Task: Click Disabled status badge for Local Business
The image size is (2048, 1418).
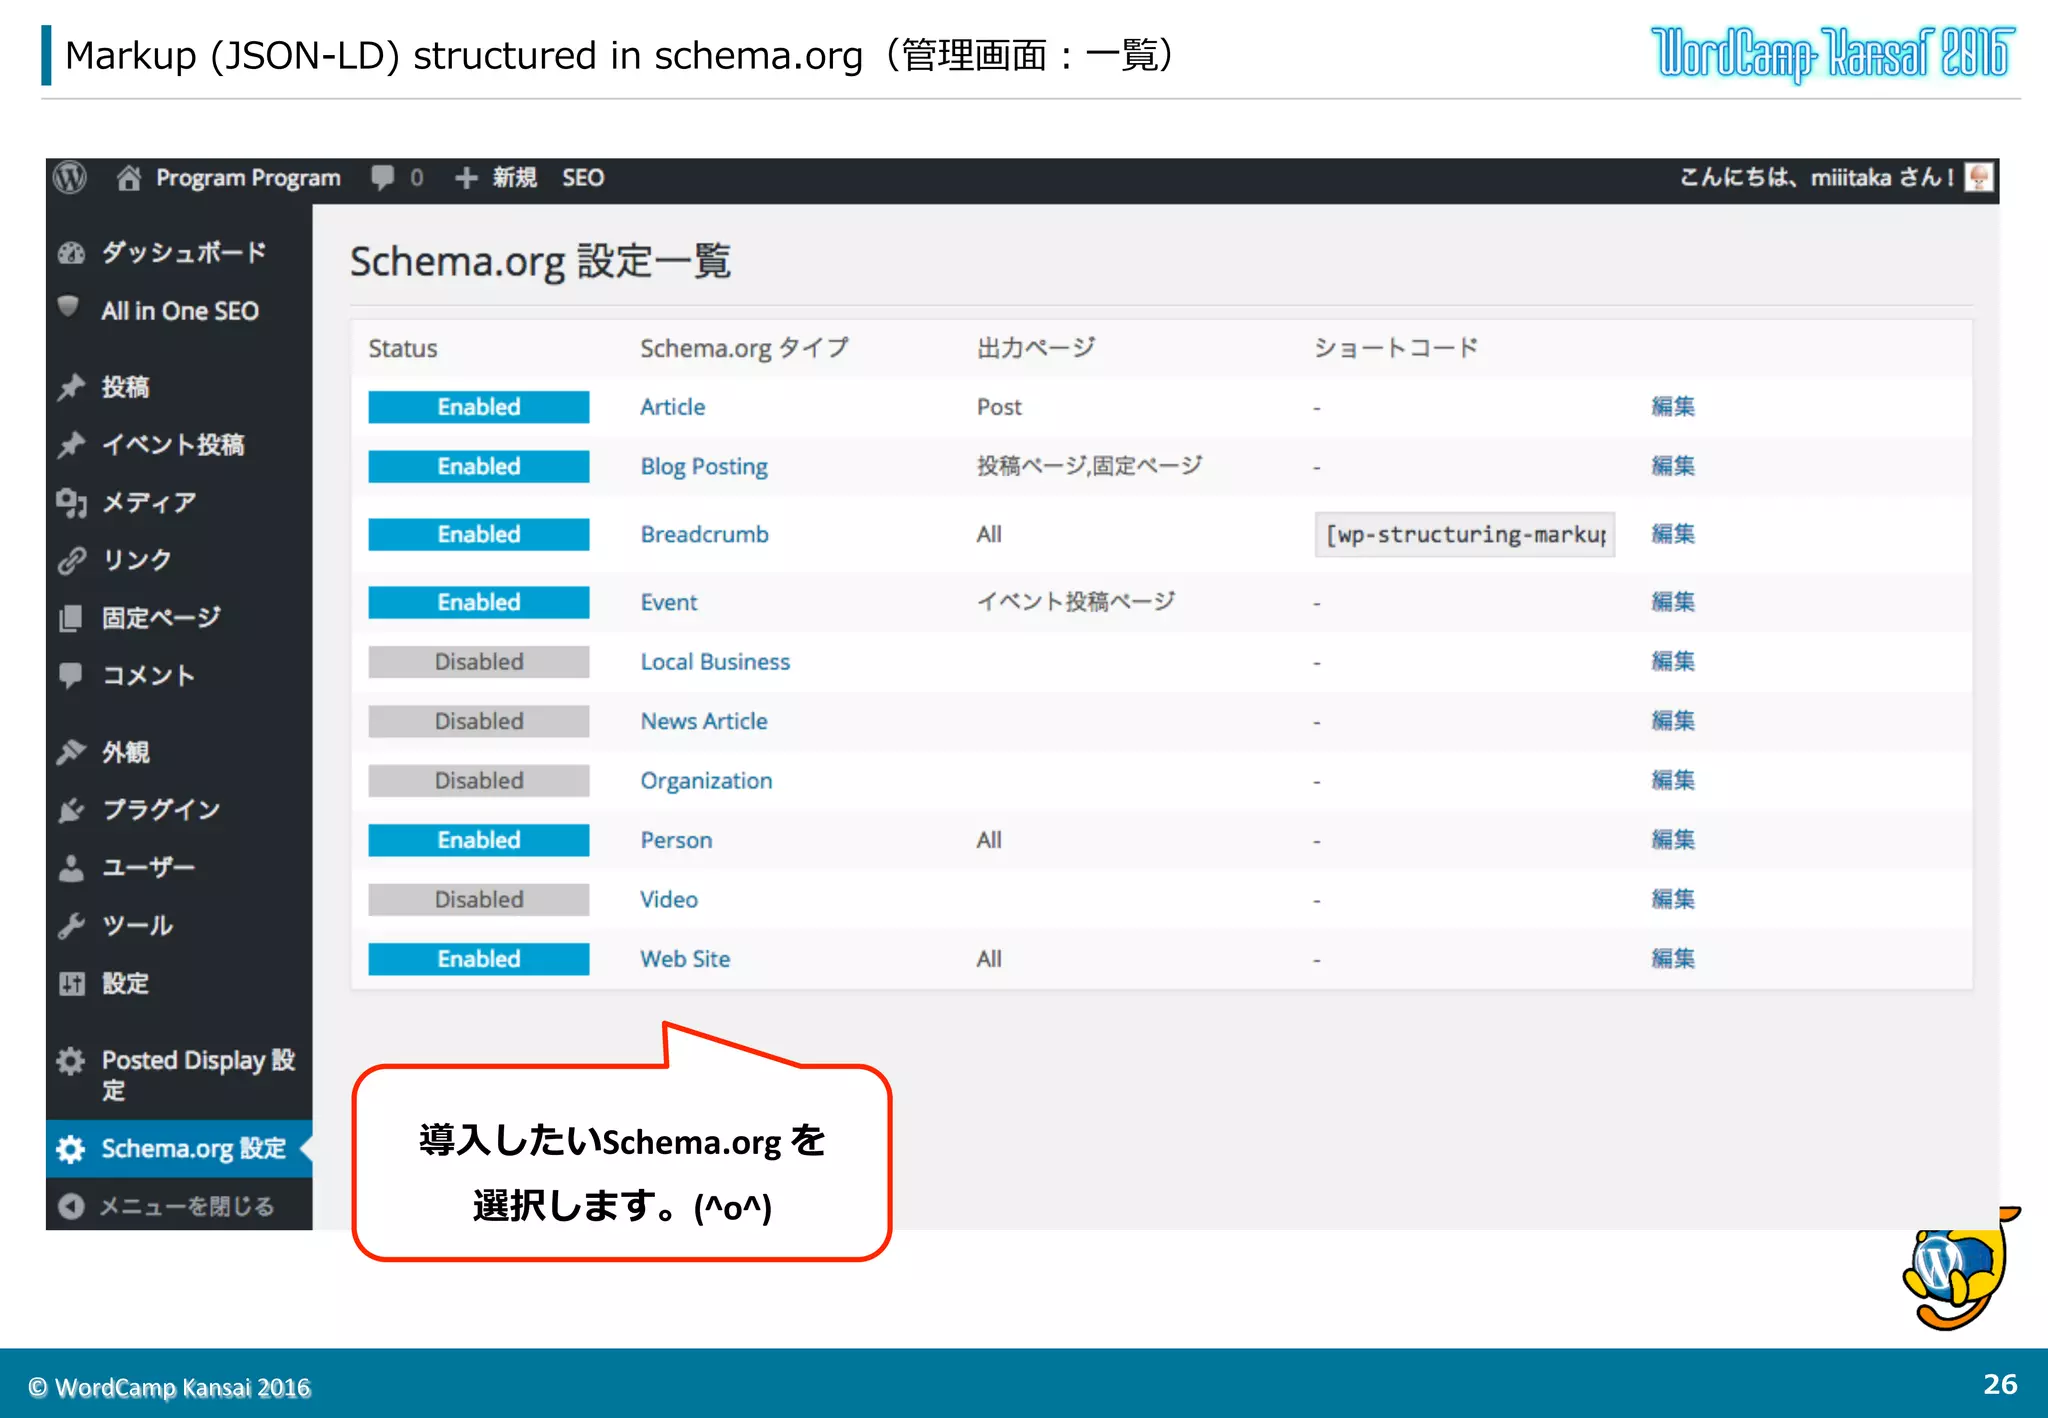Action: click(x=478, y=662)
